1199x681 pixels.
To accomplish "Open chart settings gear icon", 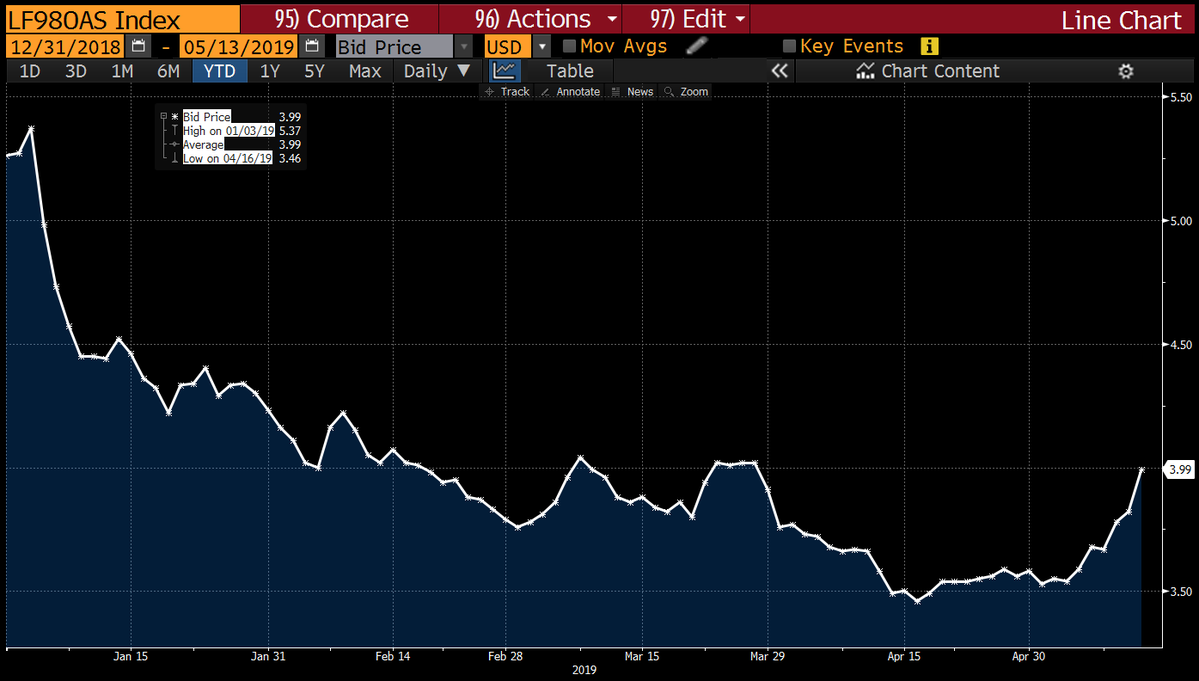I will [1126, 71].
